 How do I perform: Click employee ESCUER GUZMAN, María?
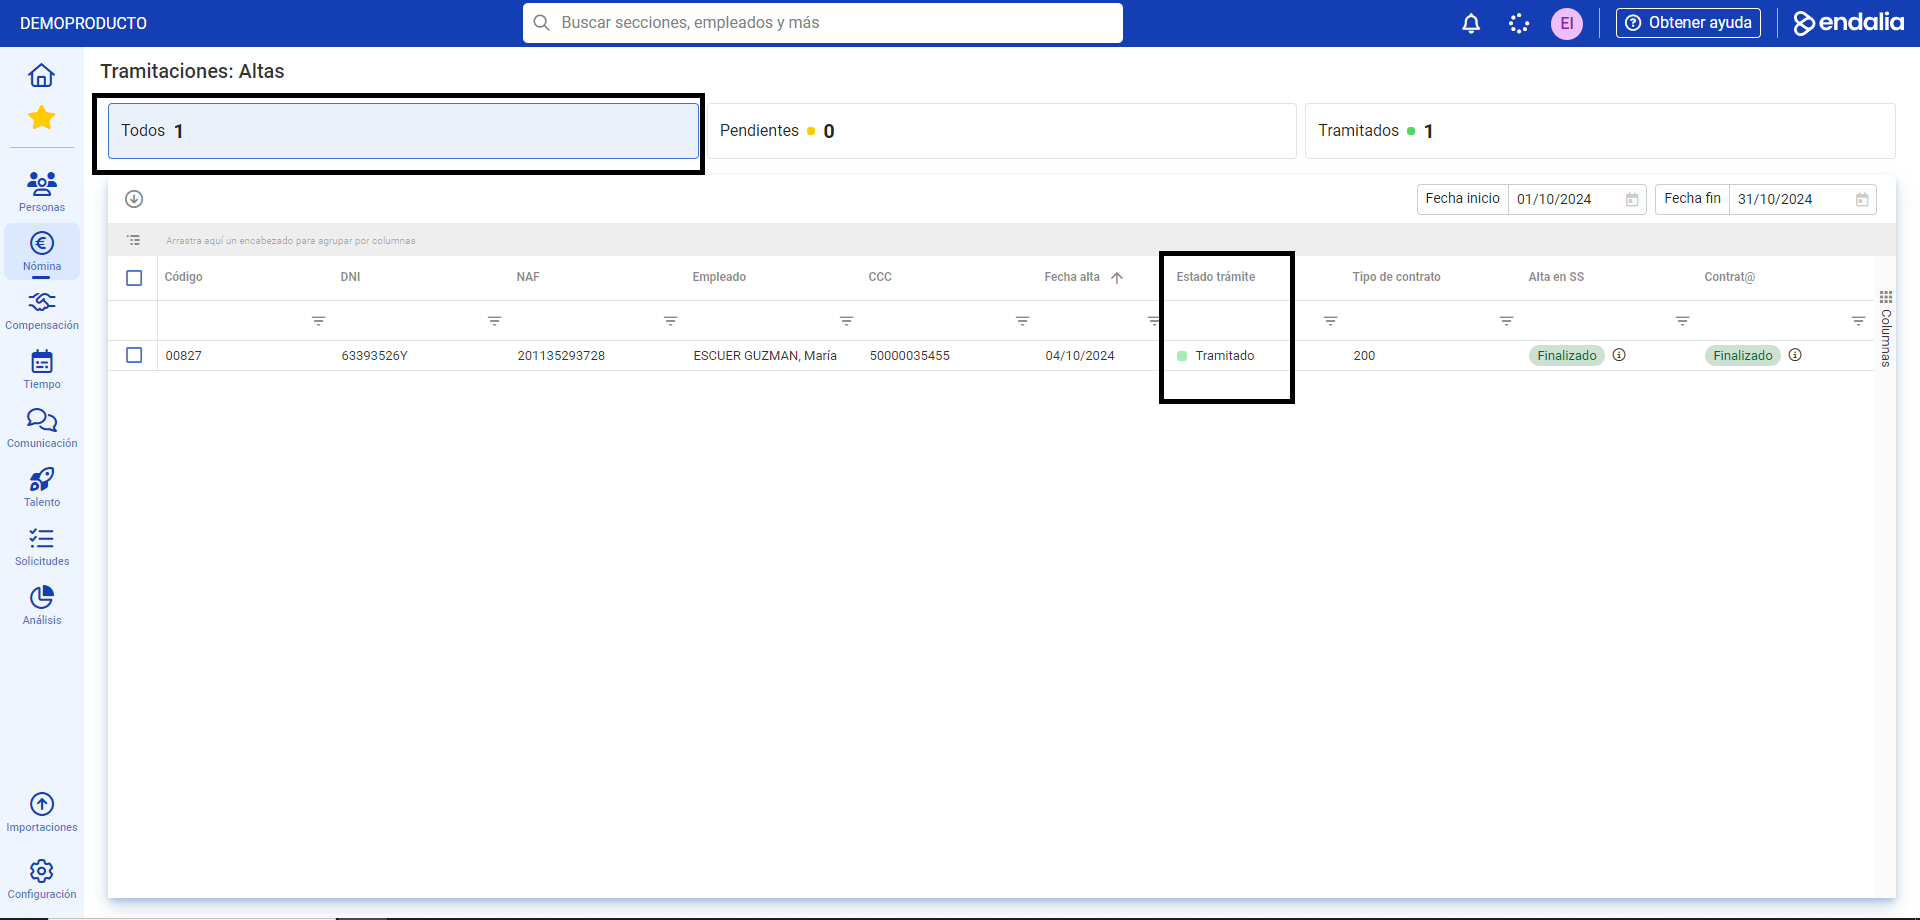point(765,356)
